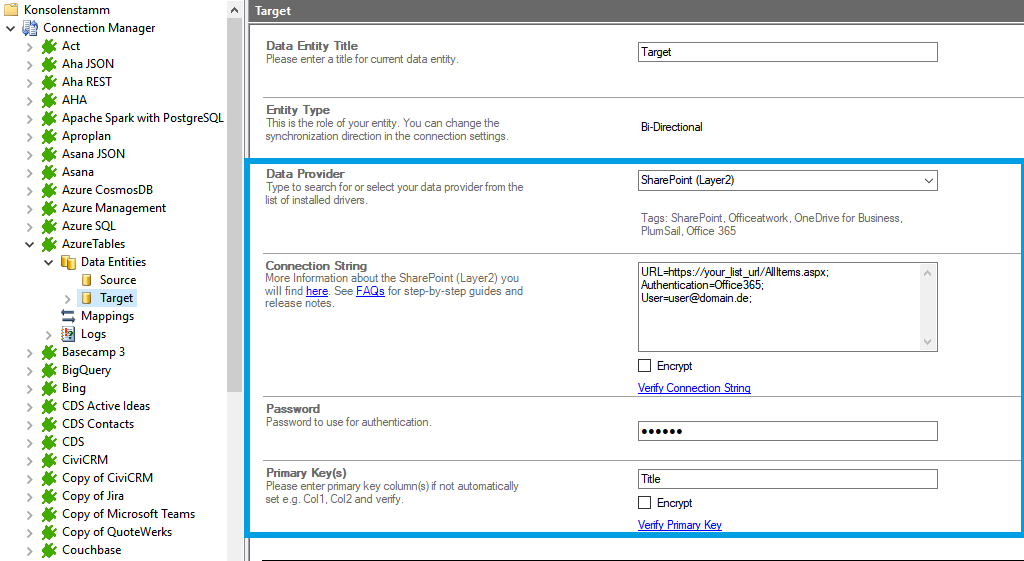Screen dimensions: 1024x561
Task: Expand the Logs tree node
Action: tap(48, 334)
